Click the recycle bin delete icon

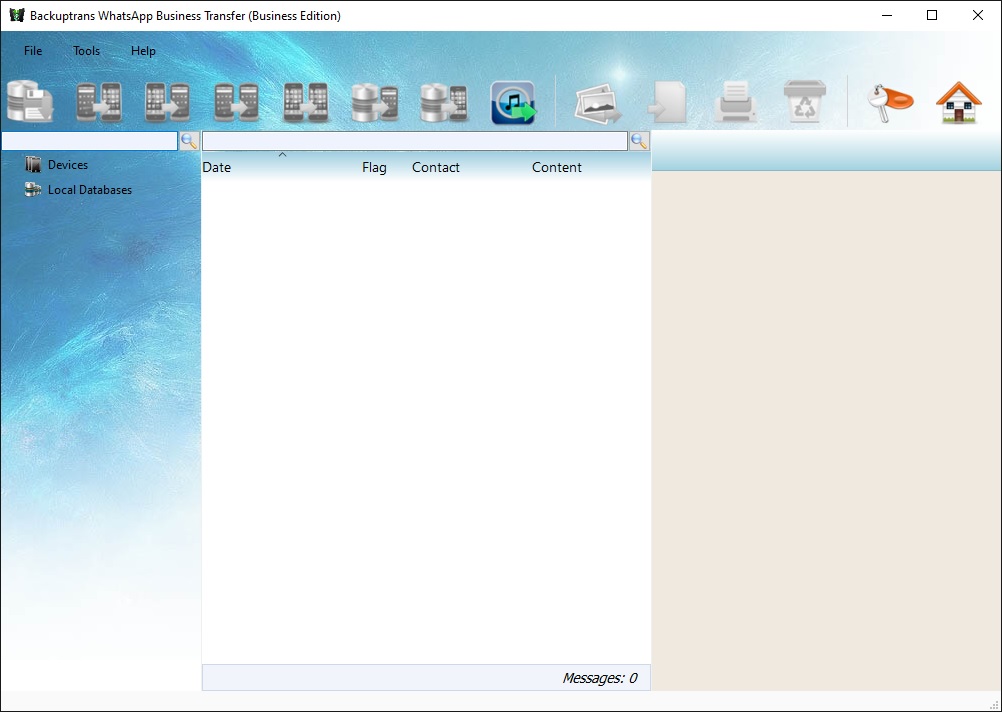(805, 102)
